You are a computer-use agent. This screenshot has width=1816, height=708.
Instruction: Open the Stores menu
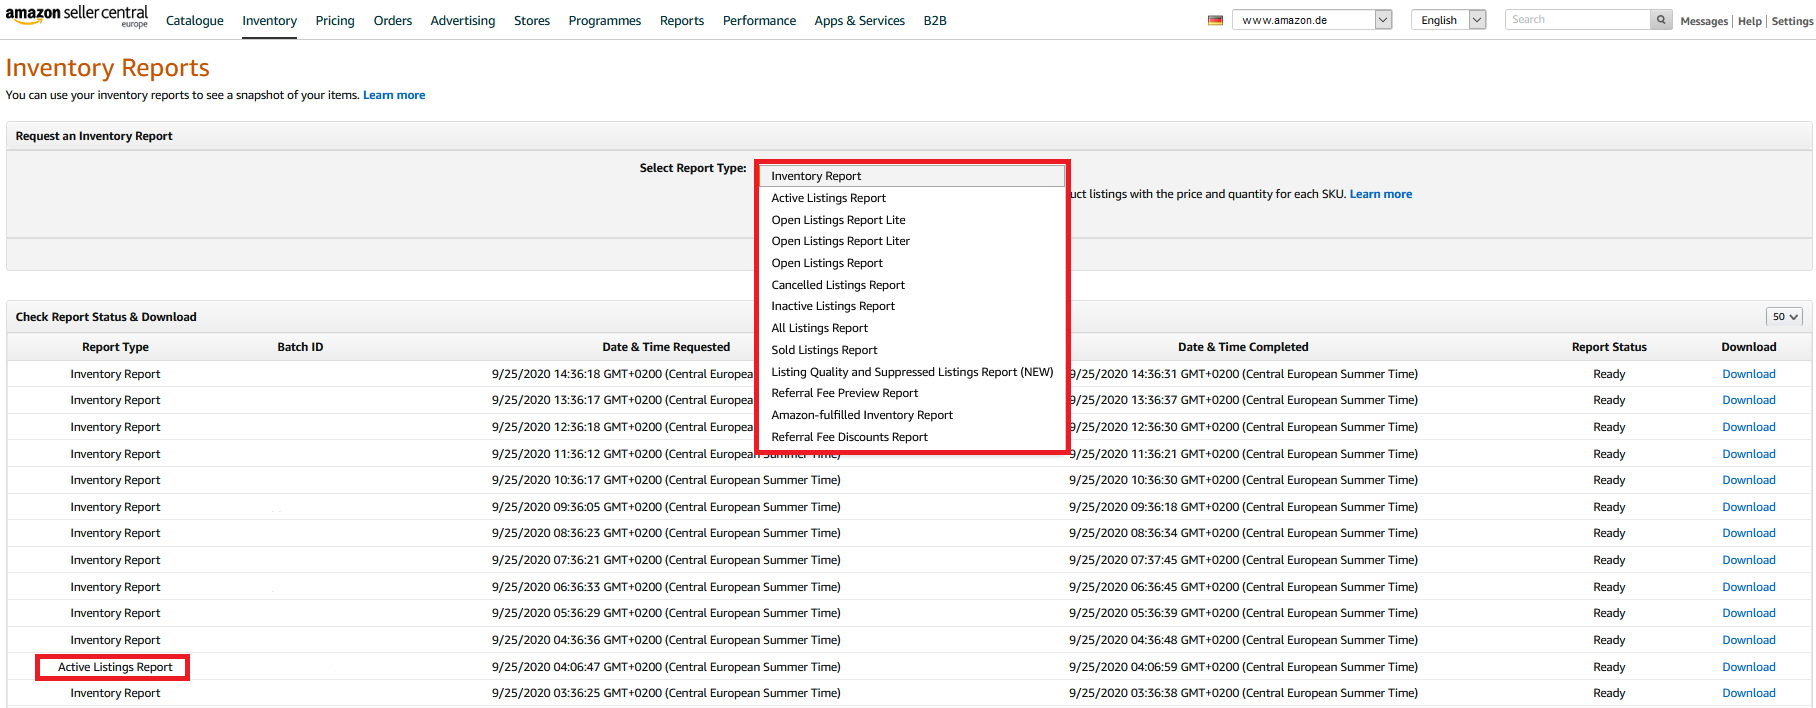tap(532, 21)
